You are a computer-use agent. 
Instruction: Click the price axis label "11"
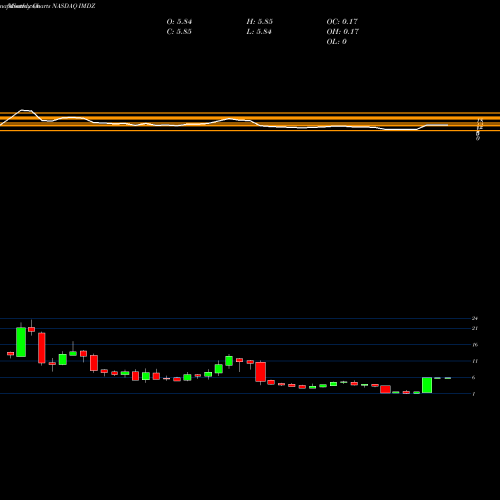click(x=475, y=361)
